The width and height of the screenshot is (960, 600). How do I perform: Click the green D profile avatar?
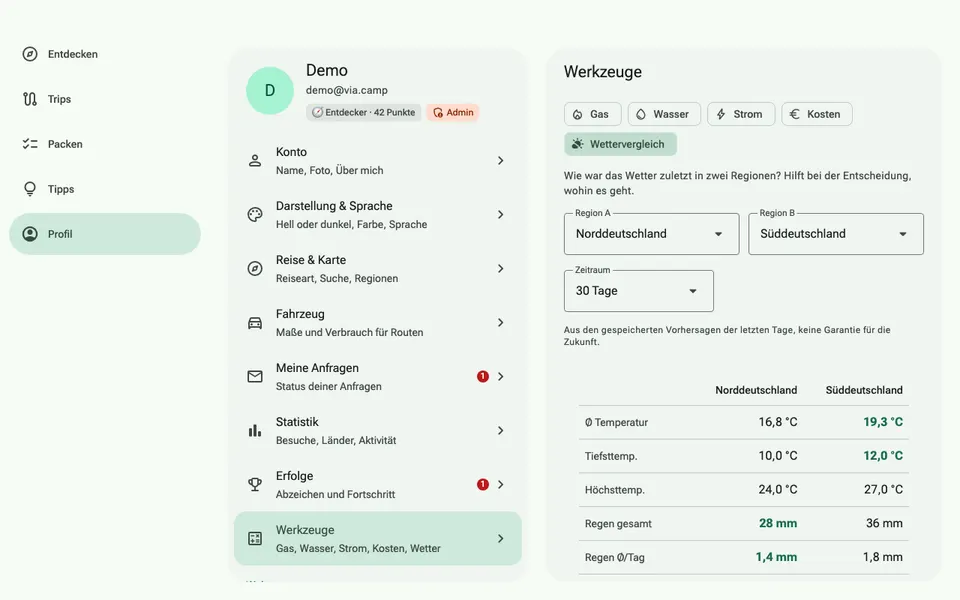pos(270,91)
